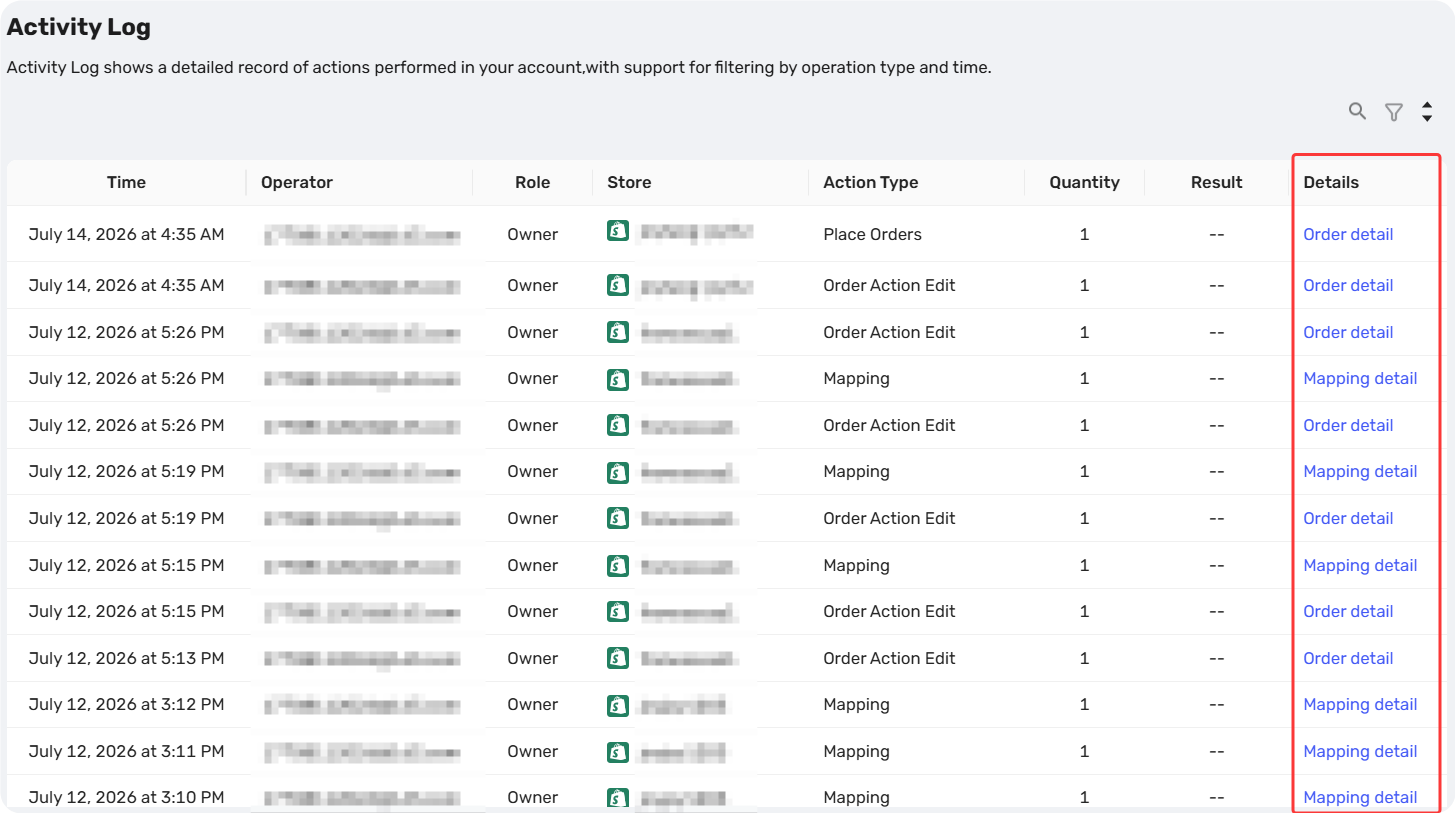This screenshot has height=813, width=1455.
Task: Open Order detail for the Place Orders row
Action: pyautogui.click(x=1348, y=234)
